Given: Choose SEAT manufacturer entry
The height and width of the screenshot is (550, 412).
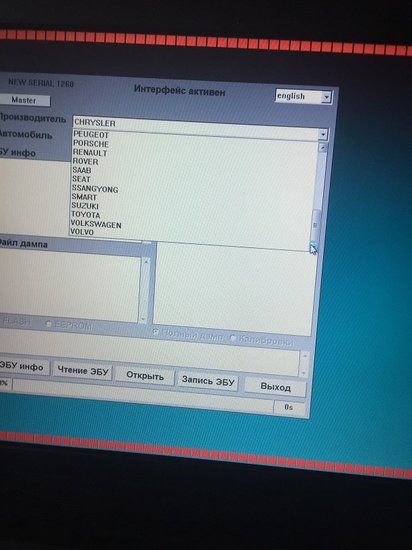Looking at the screenshot, I should coord(81,179).
